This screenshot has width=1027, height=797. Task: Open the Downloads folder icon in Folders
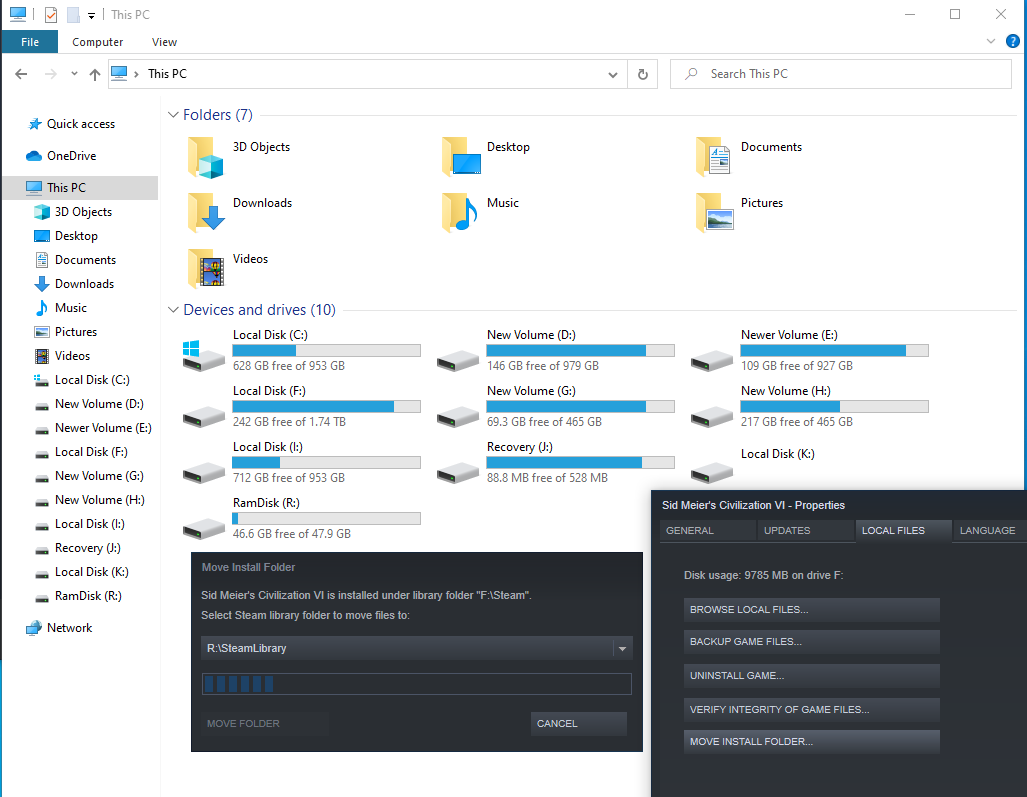(x=206, y=213)
